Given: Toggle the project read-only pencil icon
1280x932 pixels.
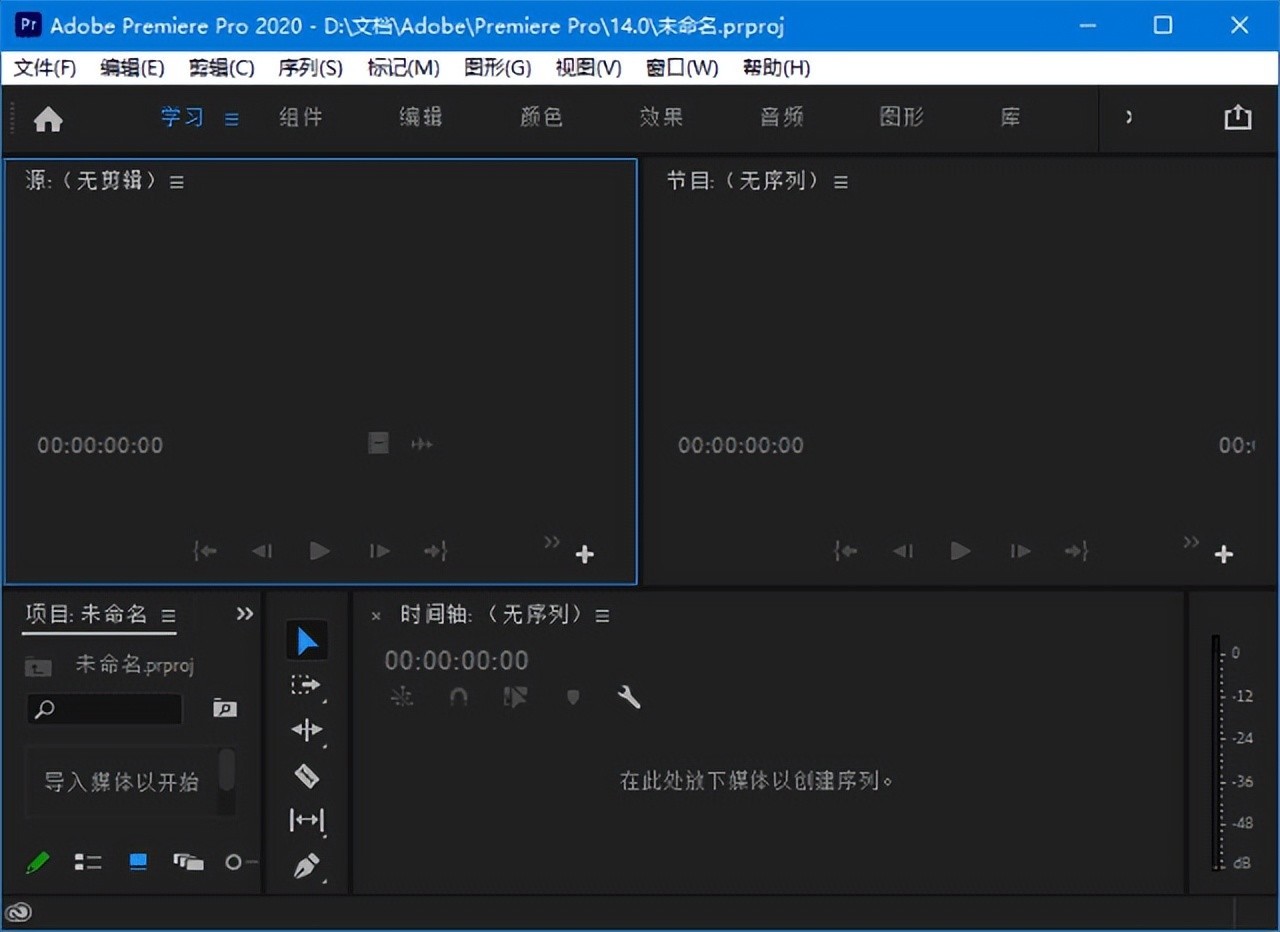Looking at the screenshot, I should [38, 862].
